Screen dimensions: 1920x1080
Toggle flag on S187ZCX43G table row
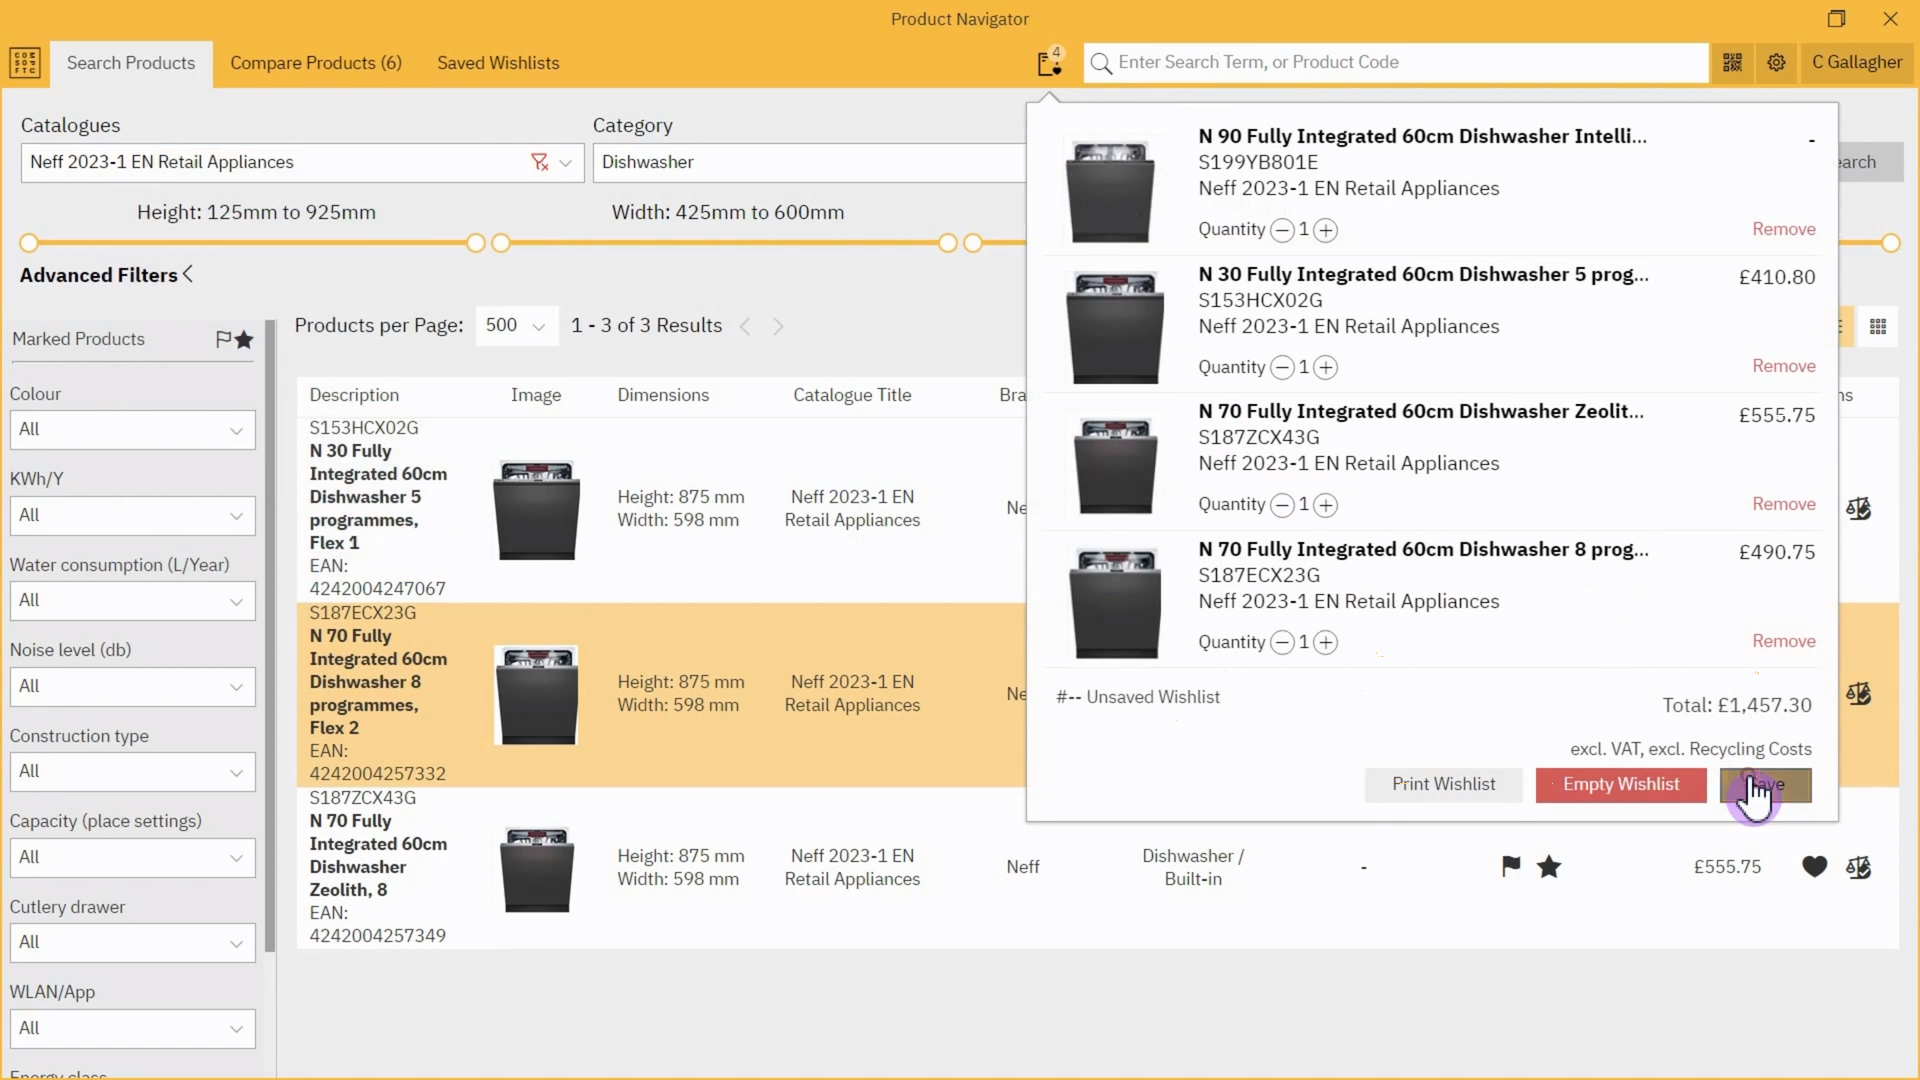1511,866
